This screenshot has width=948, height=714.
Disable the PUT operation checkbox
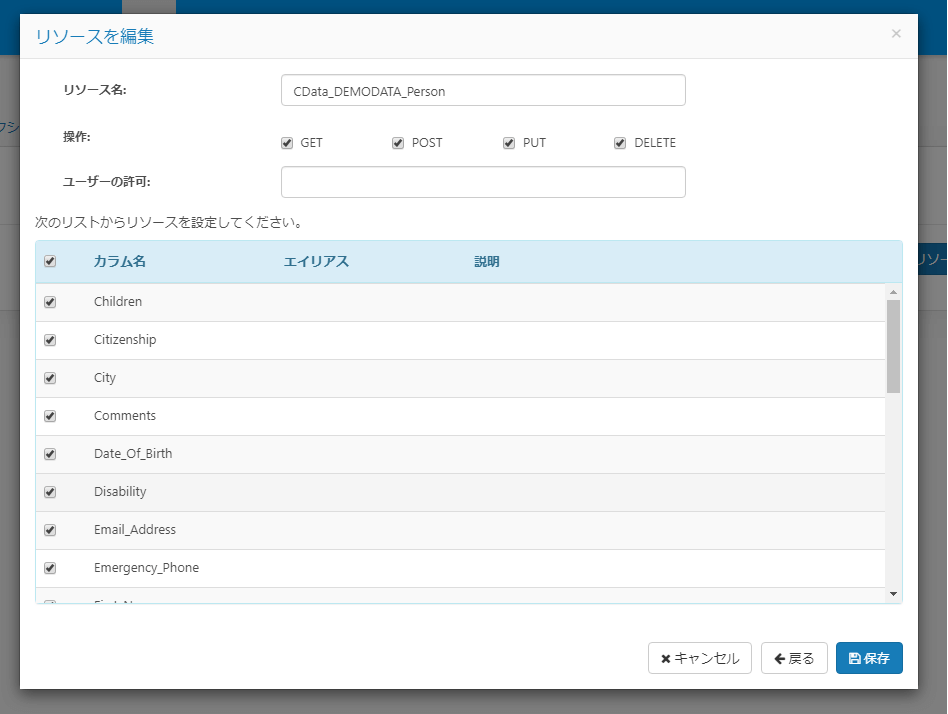(x=509, y=143)
